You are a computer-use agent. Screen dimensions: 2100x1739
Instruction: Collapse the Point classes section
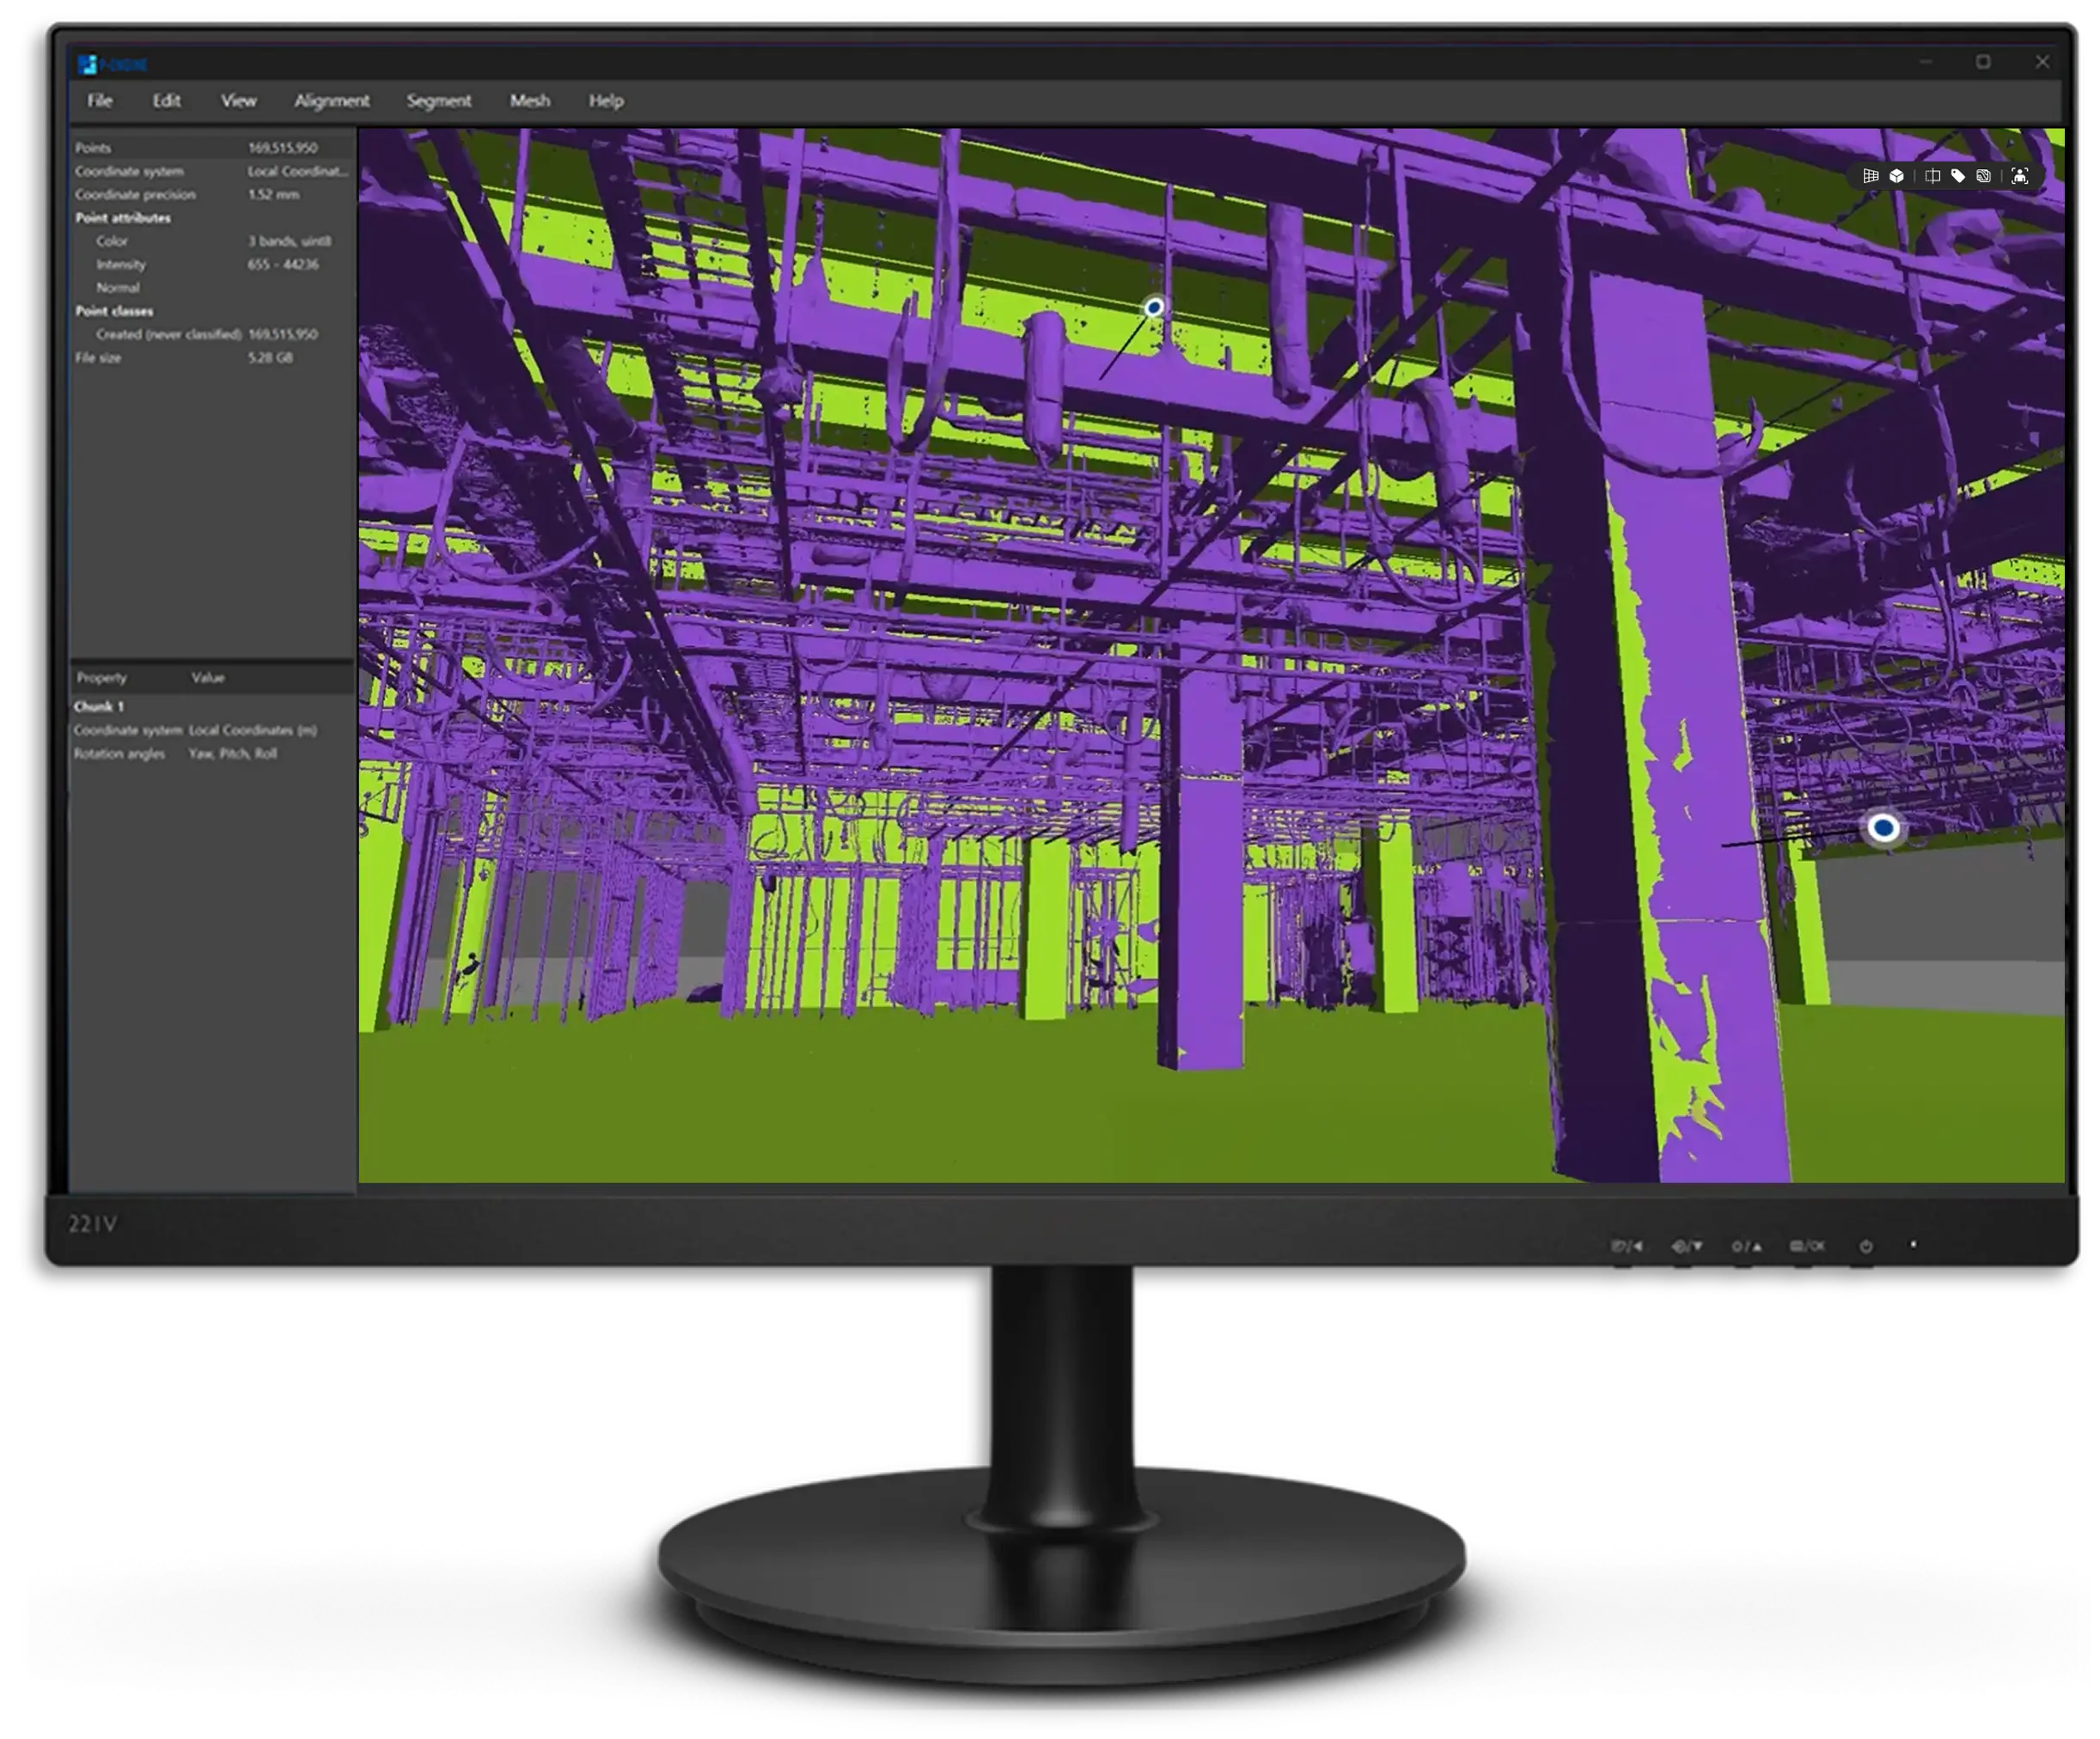[113, 311]
